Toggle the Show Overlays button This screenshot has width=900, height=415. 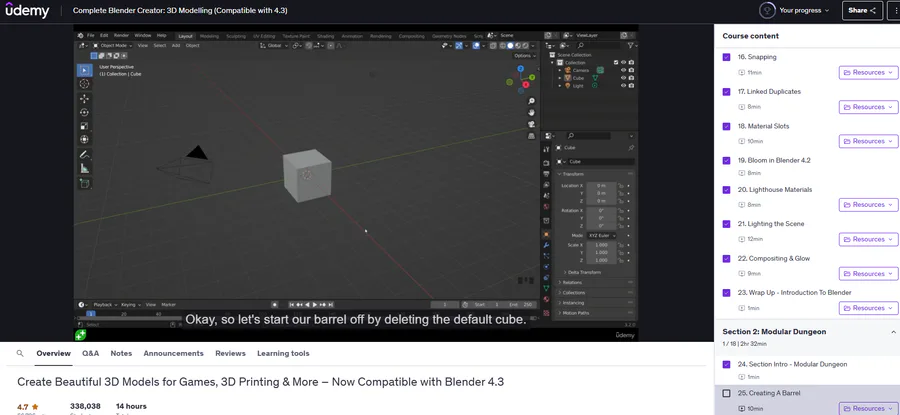(476, 45)
